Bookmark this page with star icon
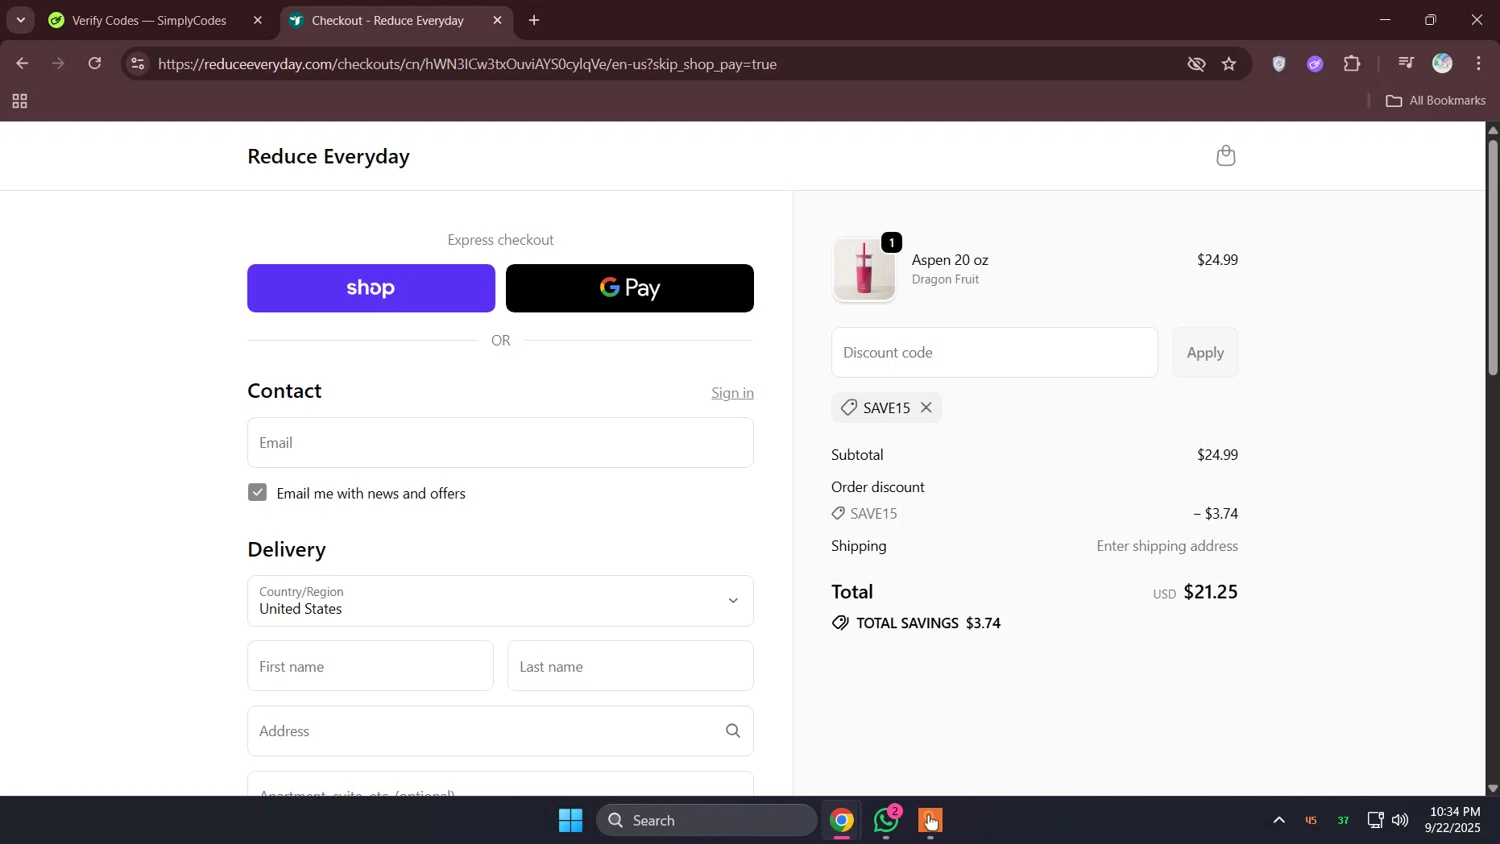The height and width of the screenshot is (844, 1500). pyautogui.click(x=1229, y=64)
